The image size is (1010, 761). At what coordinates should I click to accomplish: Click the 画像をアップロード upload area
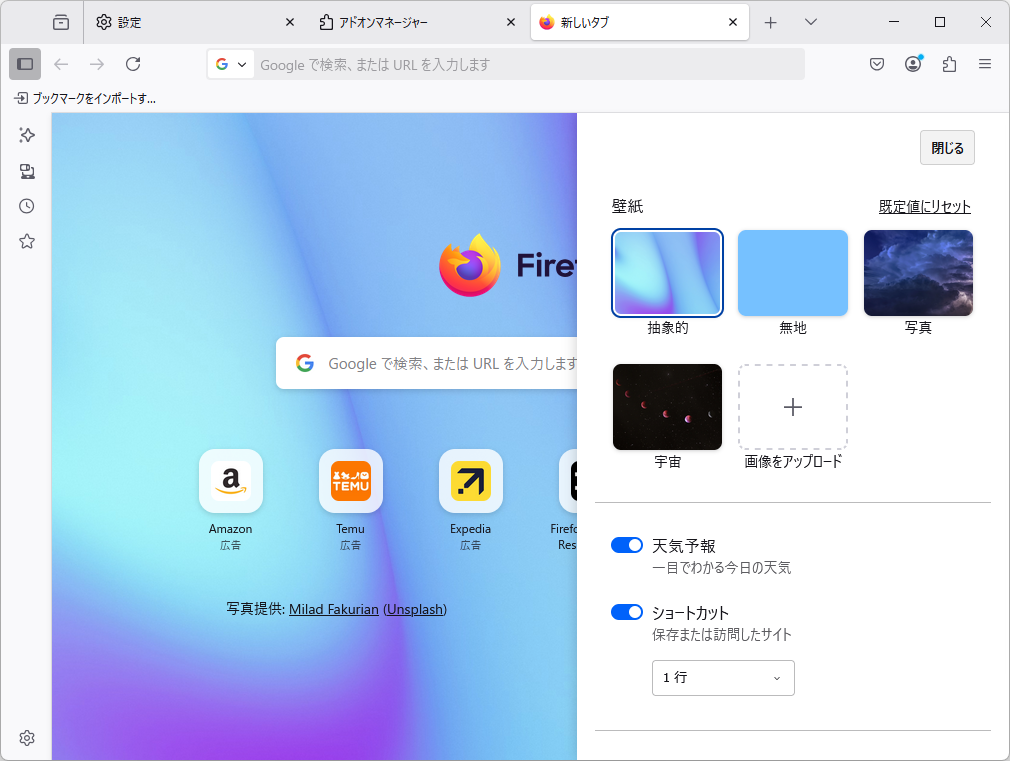coord(792,407)
